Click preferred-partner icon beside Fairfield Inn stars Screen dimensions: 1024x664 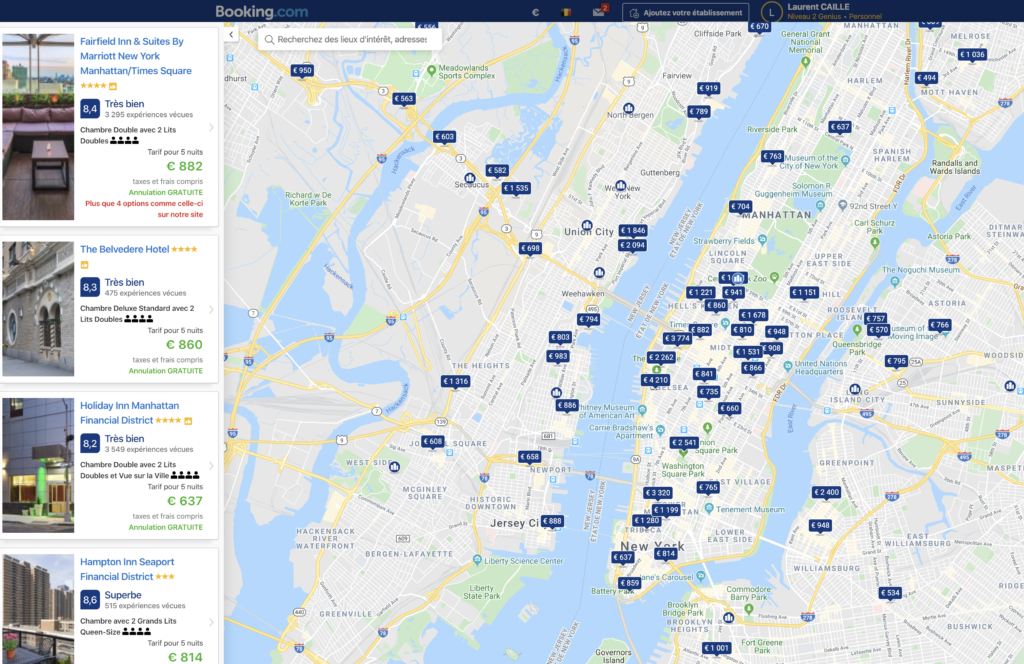(x=112, y=86)
